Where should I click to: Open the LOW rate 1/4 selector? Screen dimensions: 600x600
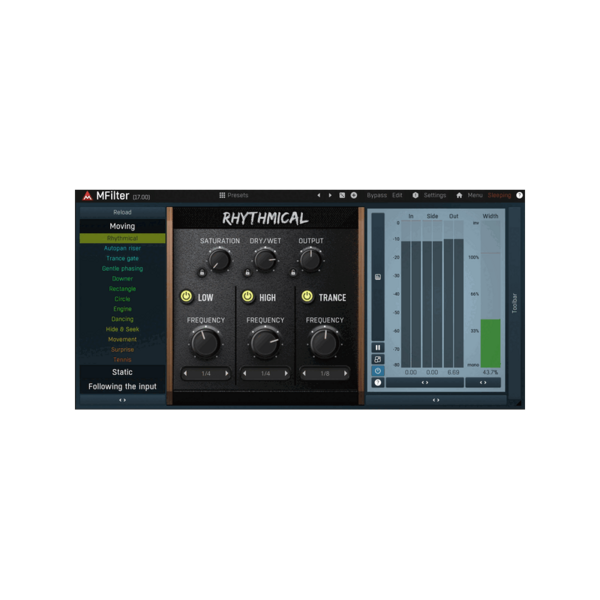pos(206,373)
